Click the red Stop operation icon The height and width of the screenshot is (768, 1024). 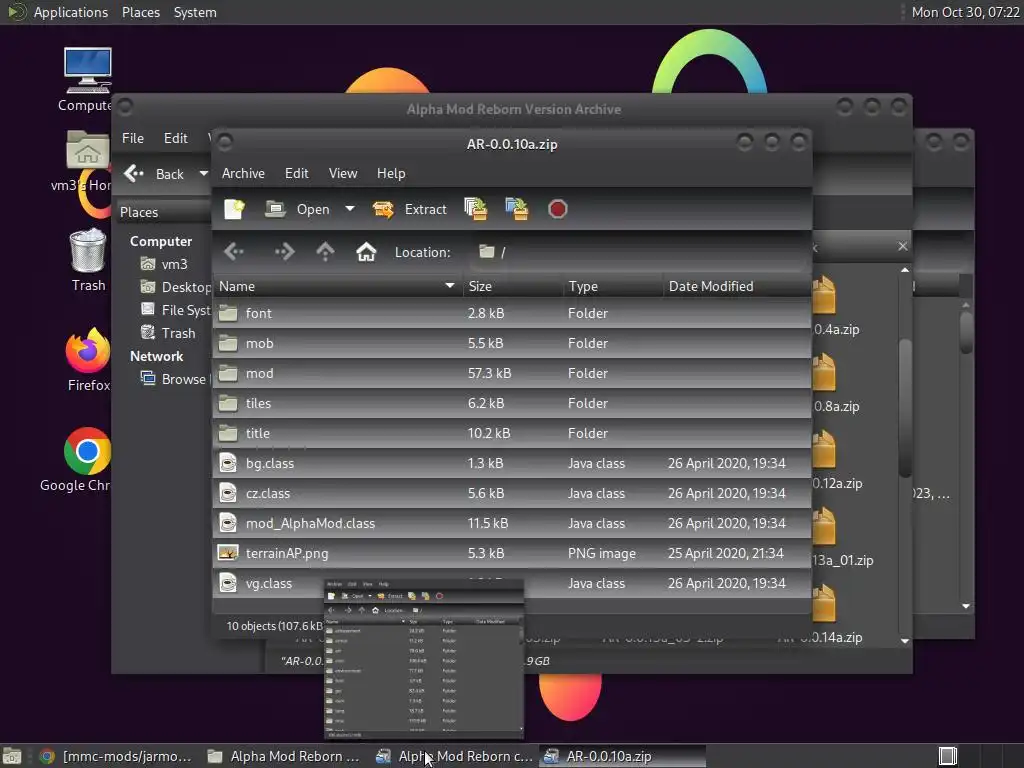coord(558,209)
